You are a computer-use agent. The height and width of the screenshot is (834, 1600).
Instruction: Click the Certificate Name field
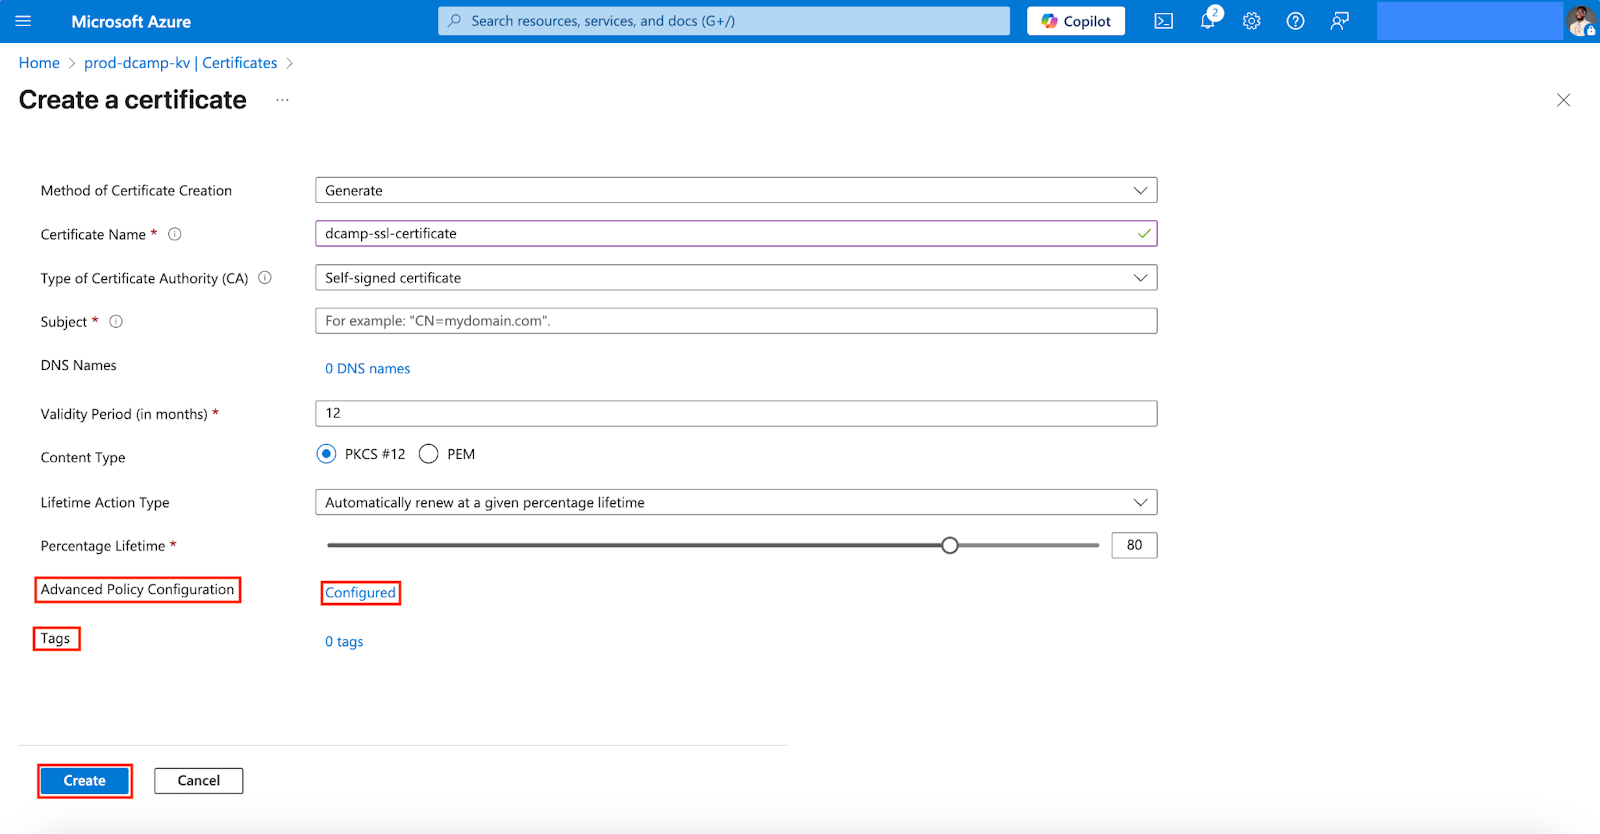coord(736,234)
